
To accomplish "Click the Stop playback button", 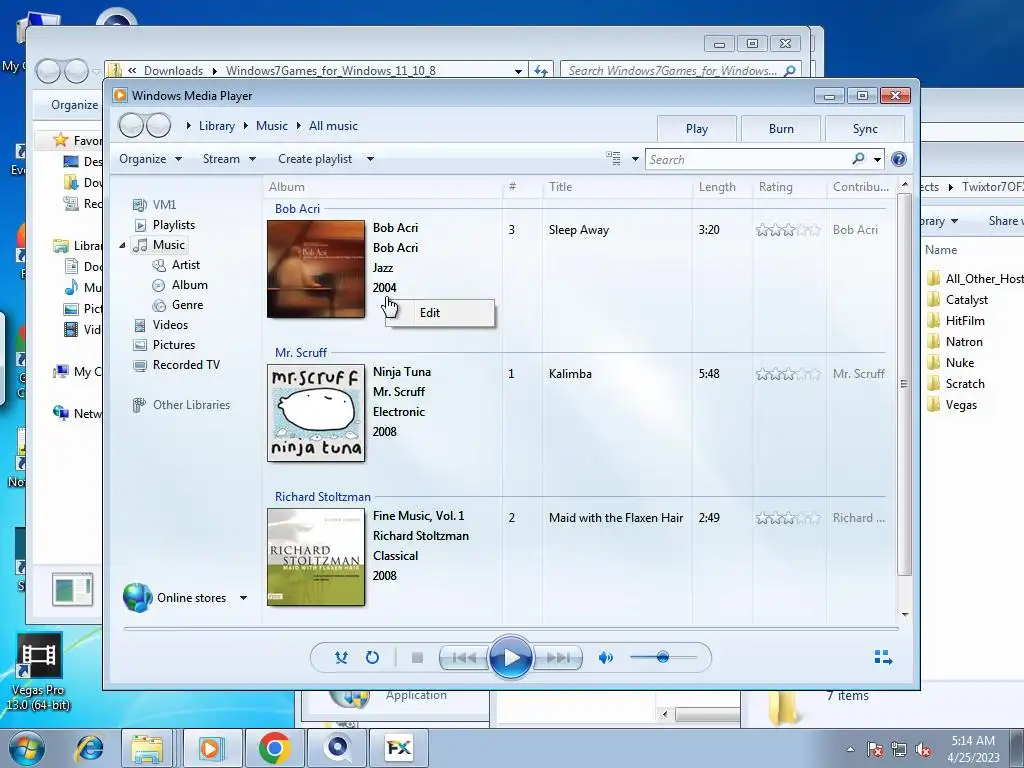I will pyautogui.click(x=417, y=658).
